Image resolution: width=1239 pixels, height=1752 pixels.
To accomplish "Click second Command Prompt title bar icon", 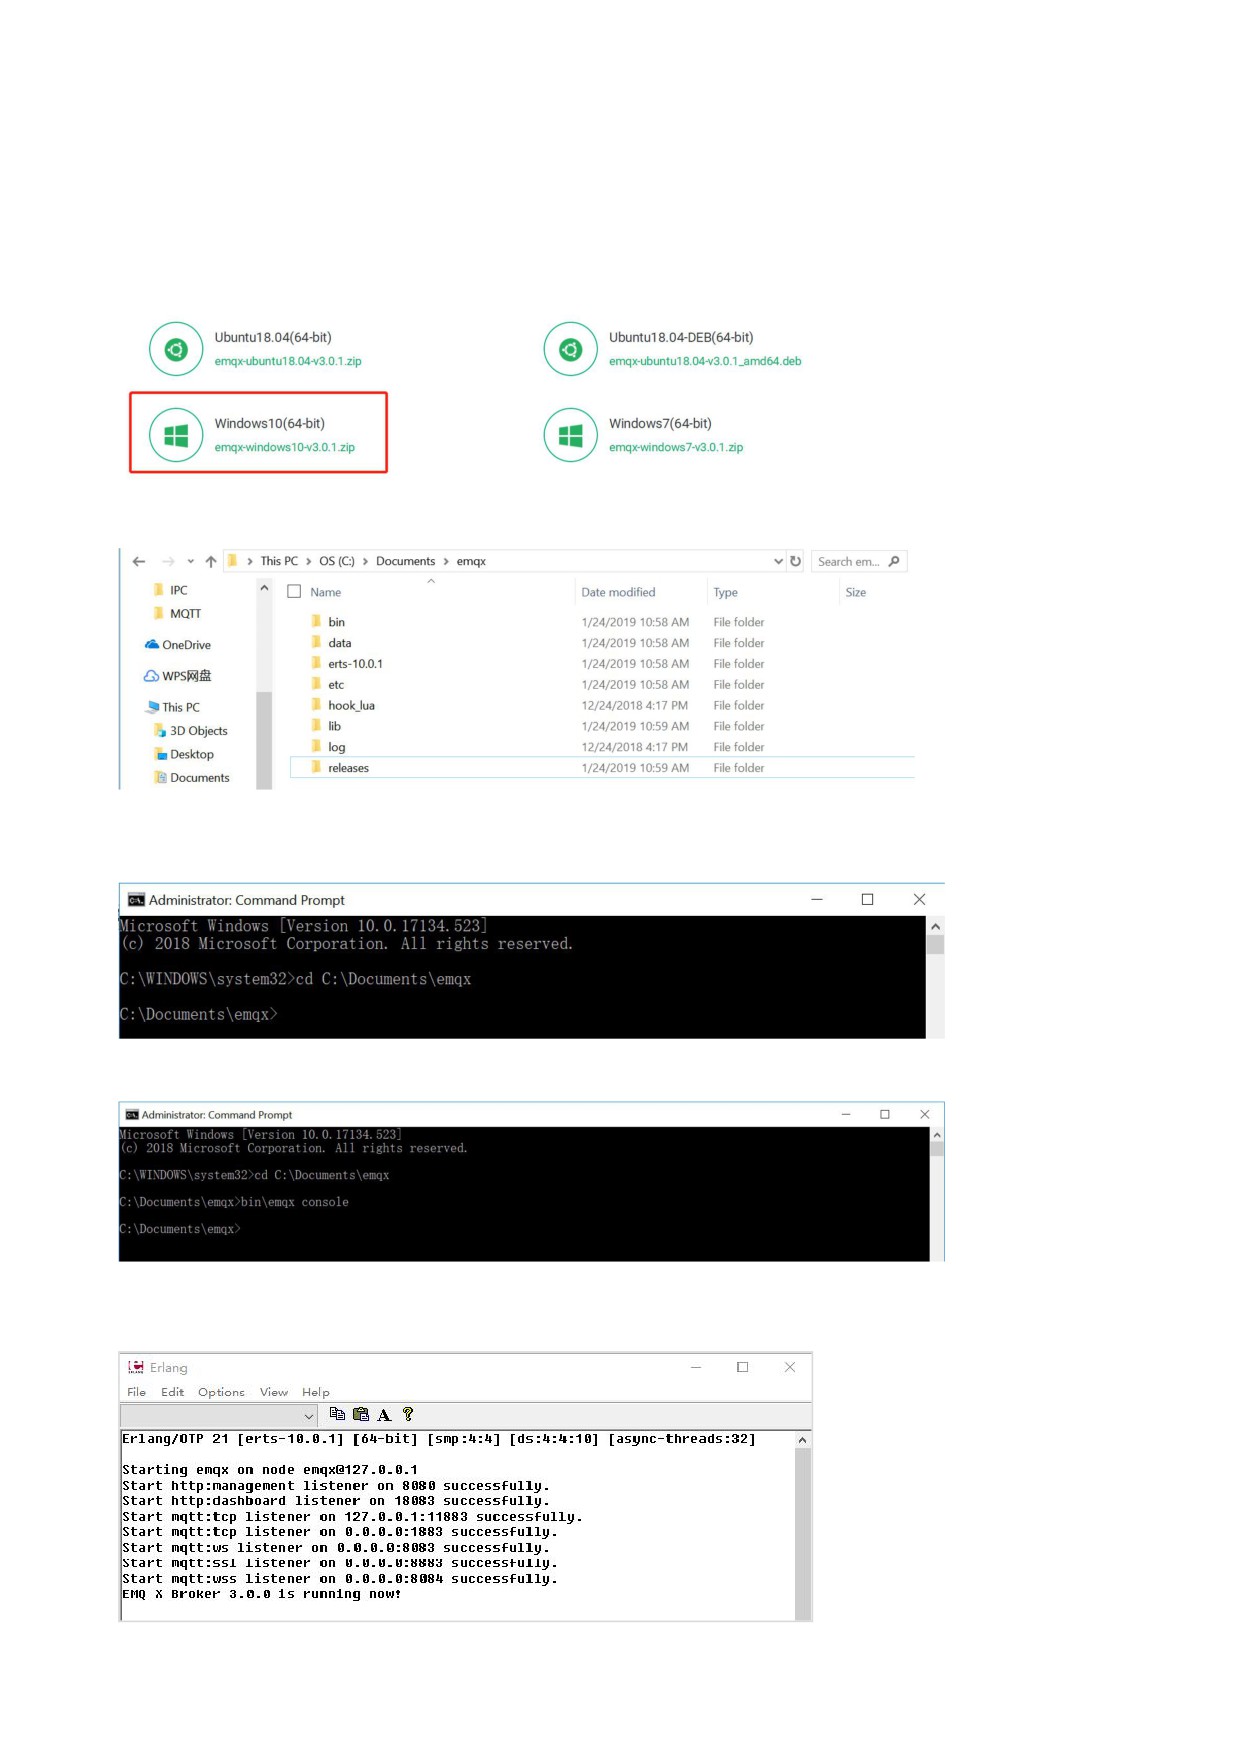I will tap(131, 1115).
